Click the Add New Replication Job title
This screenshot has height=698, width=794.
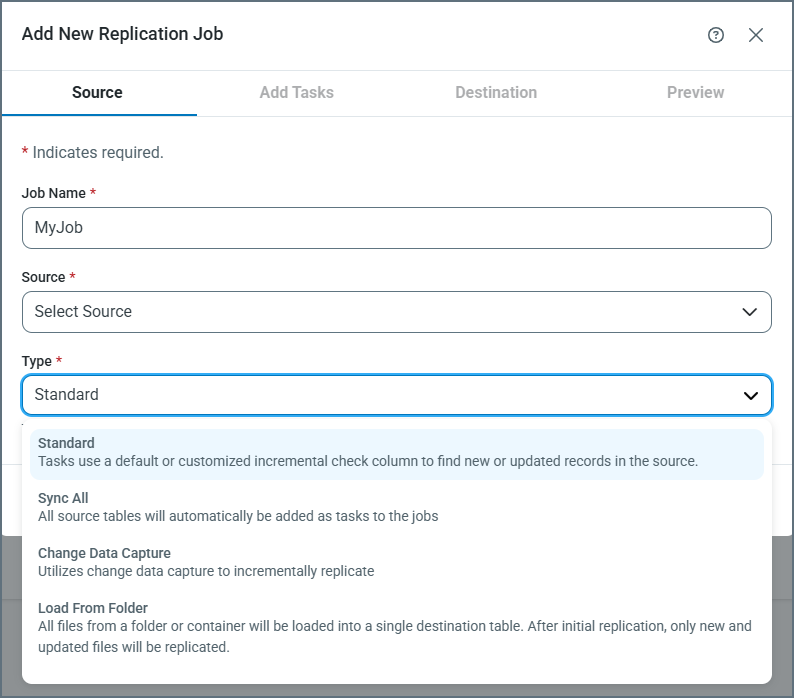pos(122,34)
